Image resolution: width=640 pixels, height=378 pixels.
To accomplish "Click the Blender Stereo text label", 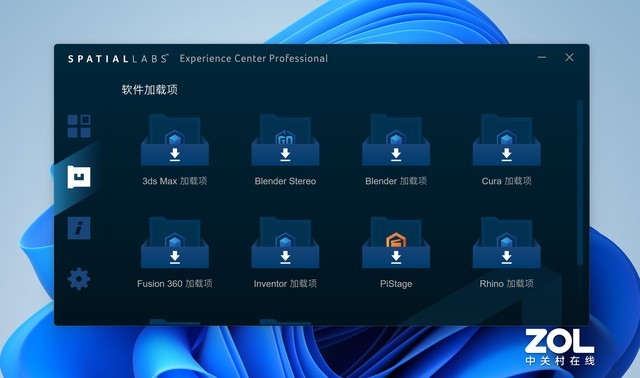I will click(x=285, y=181).
